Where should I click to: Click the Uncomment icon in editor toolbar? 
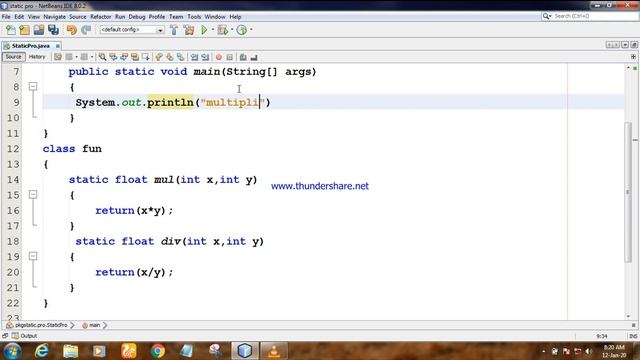click(x=254, y=57)
